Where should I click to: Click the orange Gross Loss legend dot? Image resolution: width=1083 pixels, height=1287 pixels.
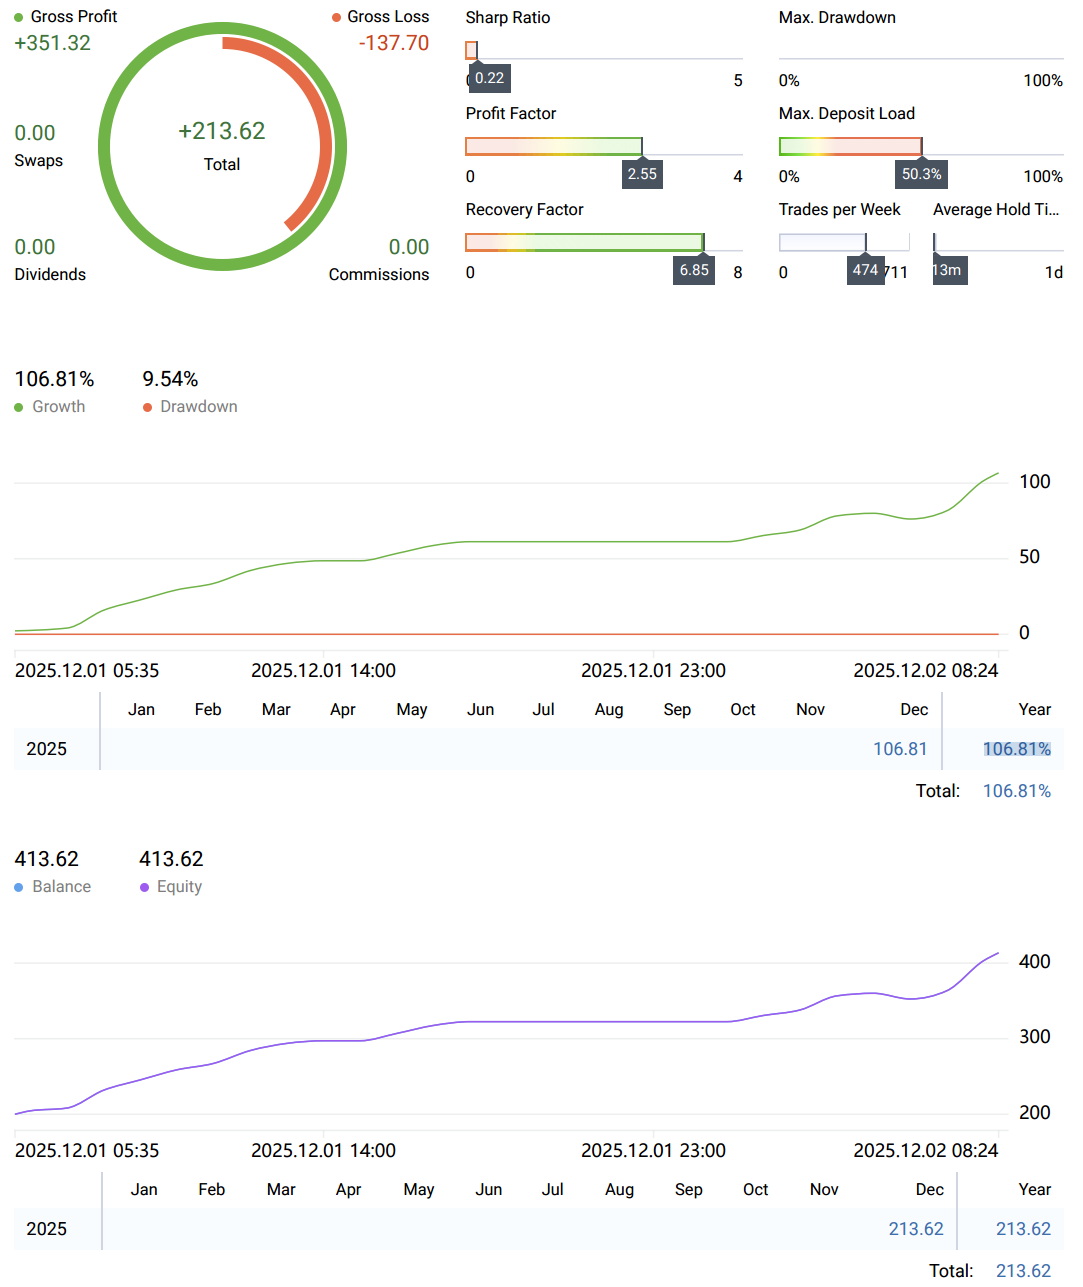tap(337, 17)
